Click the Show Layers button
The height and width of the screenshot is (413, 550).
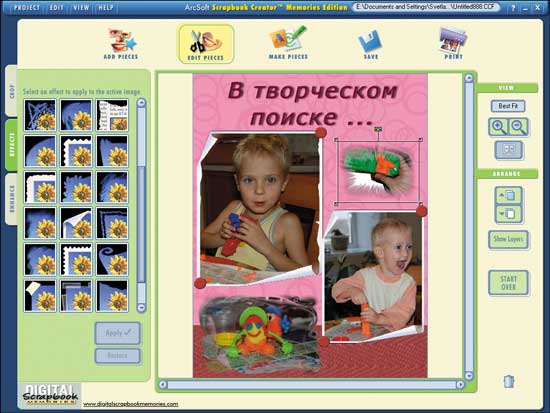coord(508,239)
